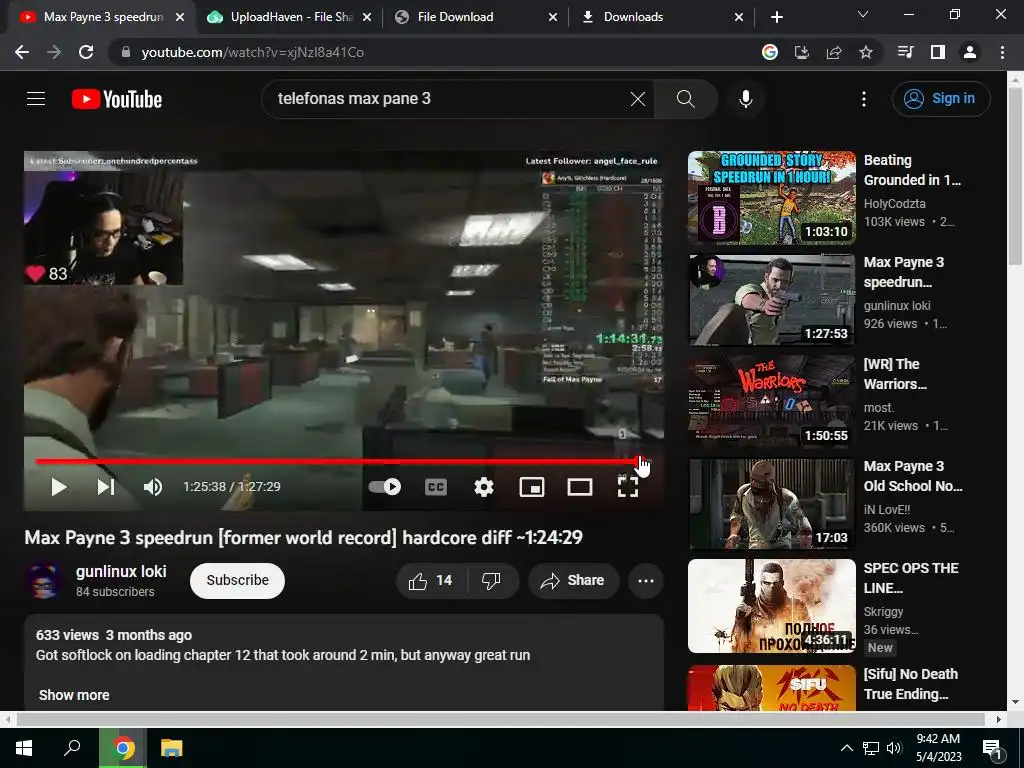Click the horizontal scrollbar at bottom
1024x768 pixels.
point(500,720)
